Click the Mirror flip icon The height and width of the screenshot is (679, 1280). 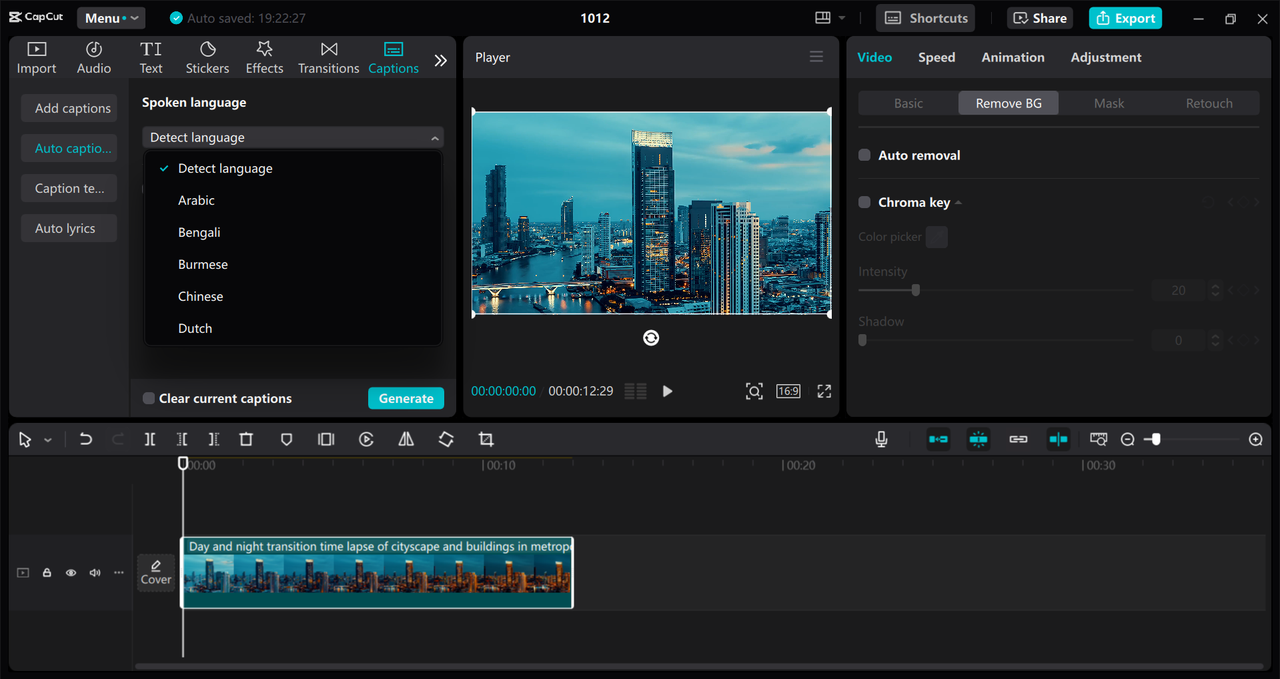pyautogui.click(x=406, y=439)
